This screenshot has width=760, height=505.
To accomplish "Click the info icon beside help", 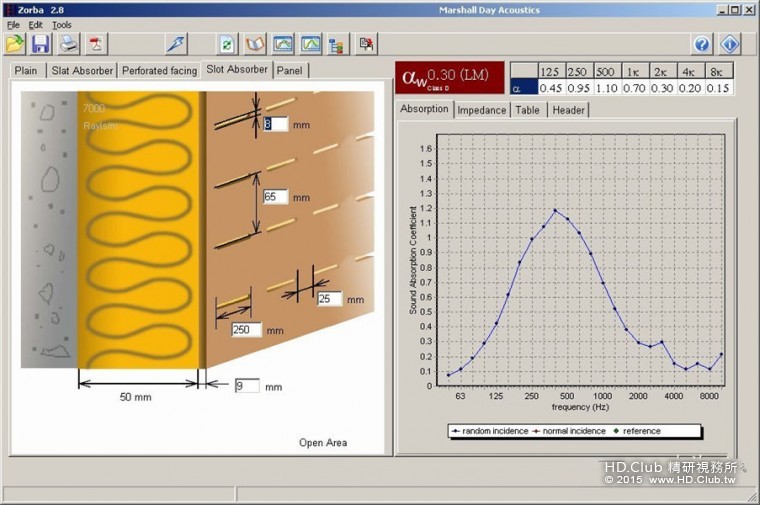I will 730,44.
